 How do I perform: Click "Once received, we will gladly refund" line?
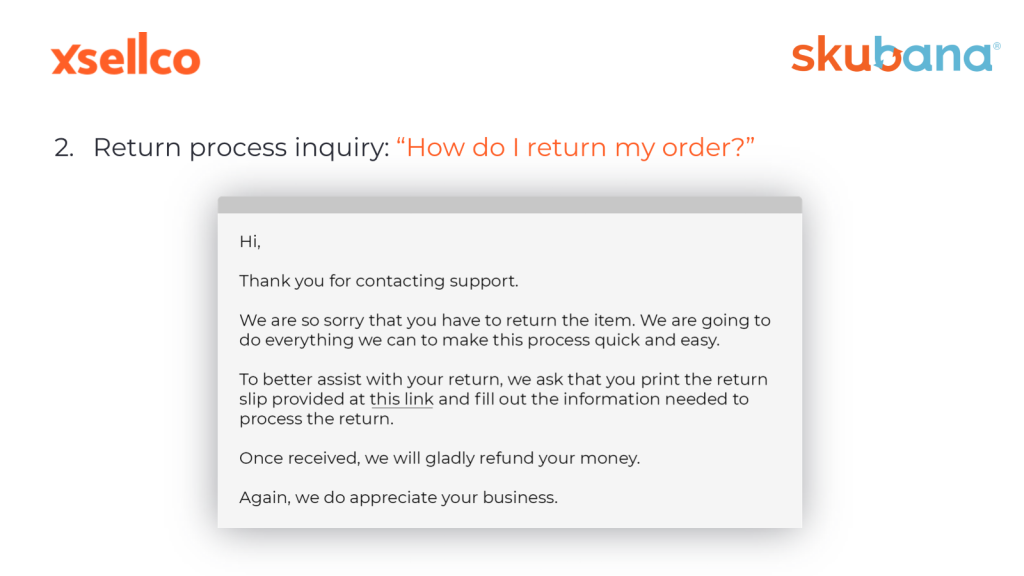tap(440, 458)
